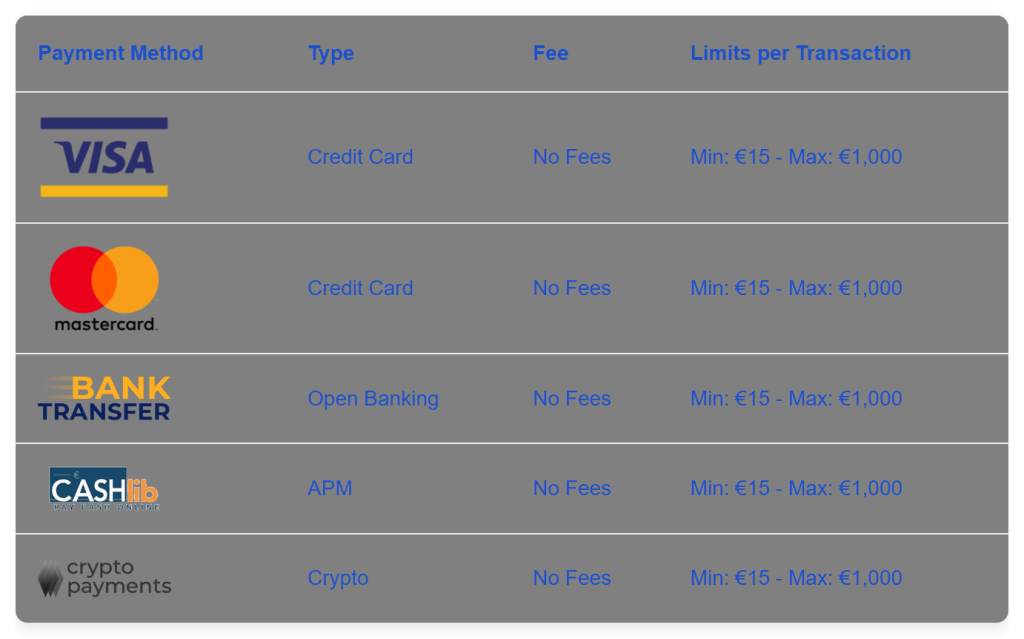Choose the Bank Transfer logo
The image size is (1024, 639).
pyautogui.click(x=104, y=398)
